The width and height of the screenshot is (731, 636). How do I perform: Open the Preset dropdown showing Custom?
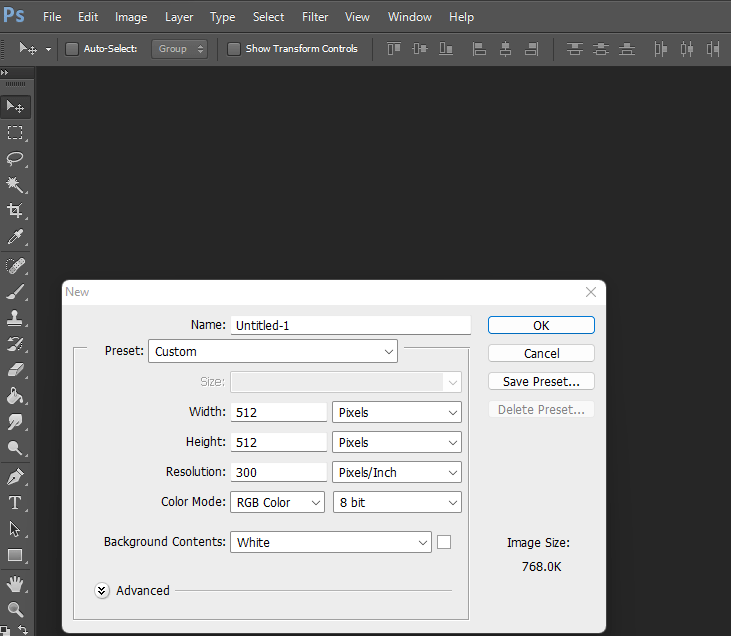click(273, 351)
